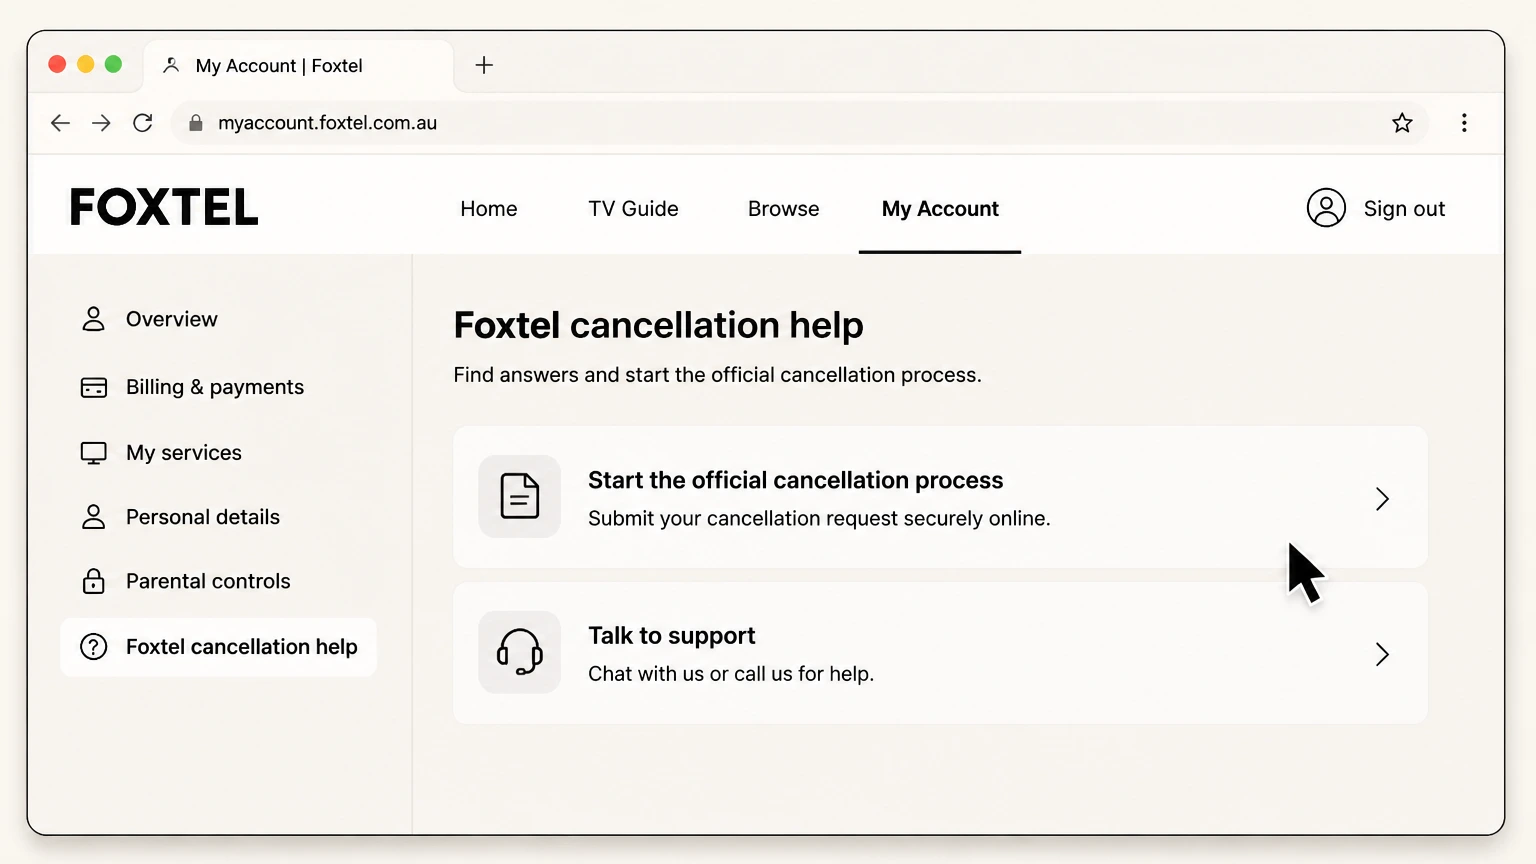
Task: Click the FOXTEL logo
Action: pyautogui.click(x=164, y=207)
